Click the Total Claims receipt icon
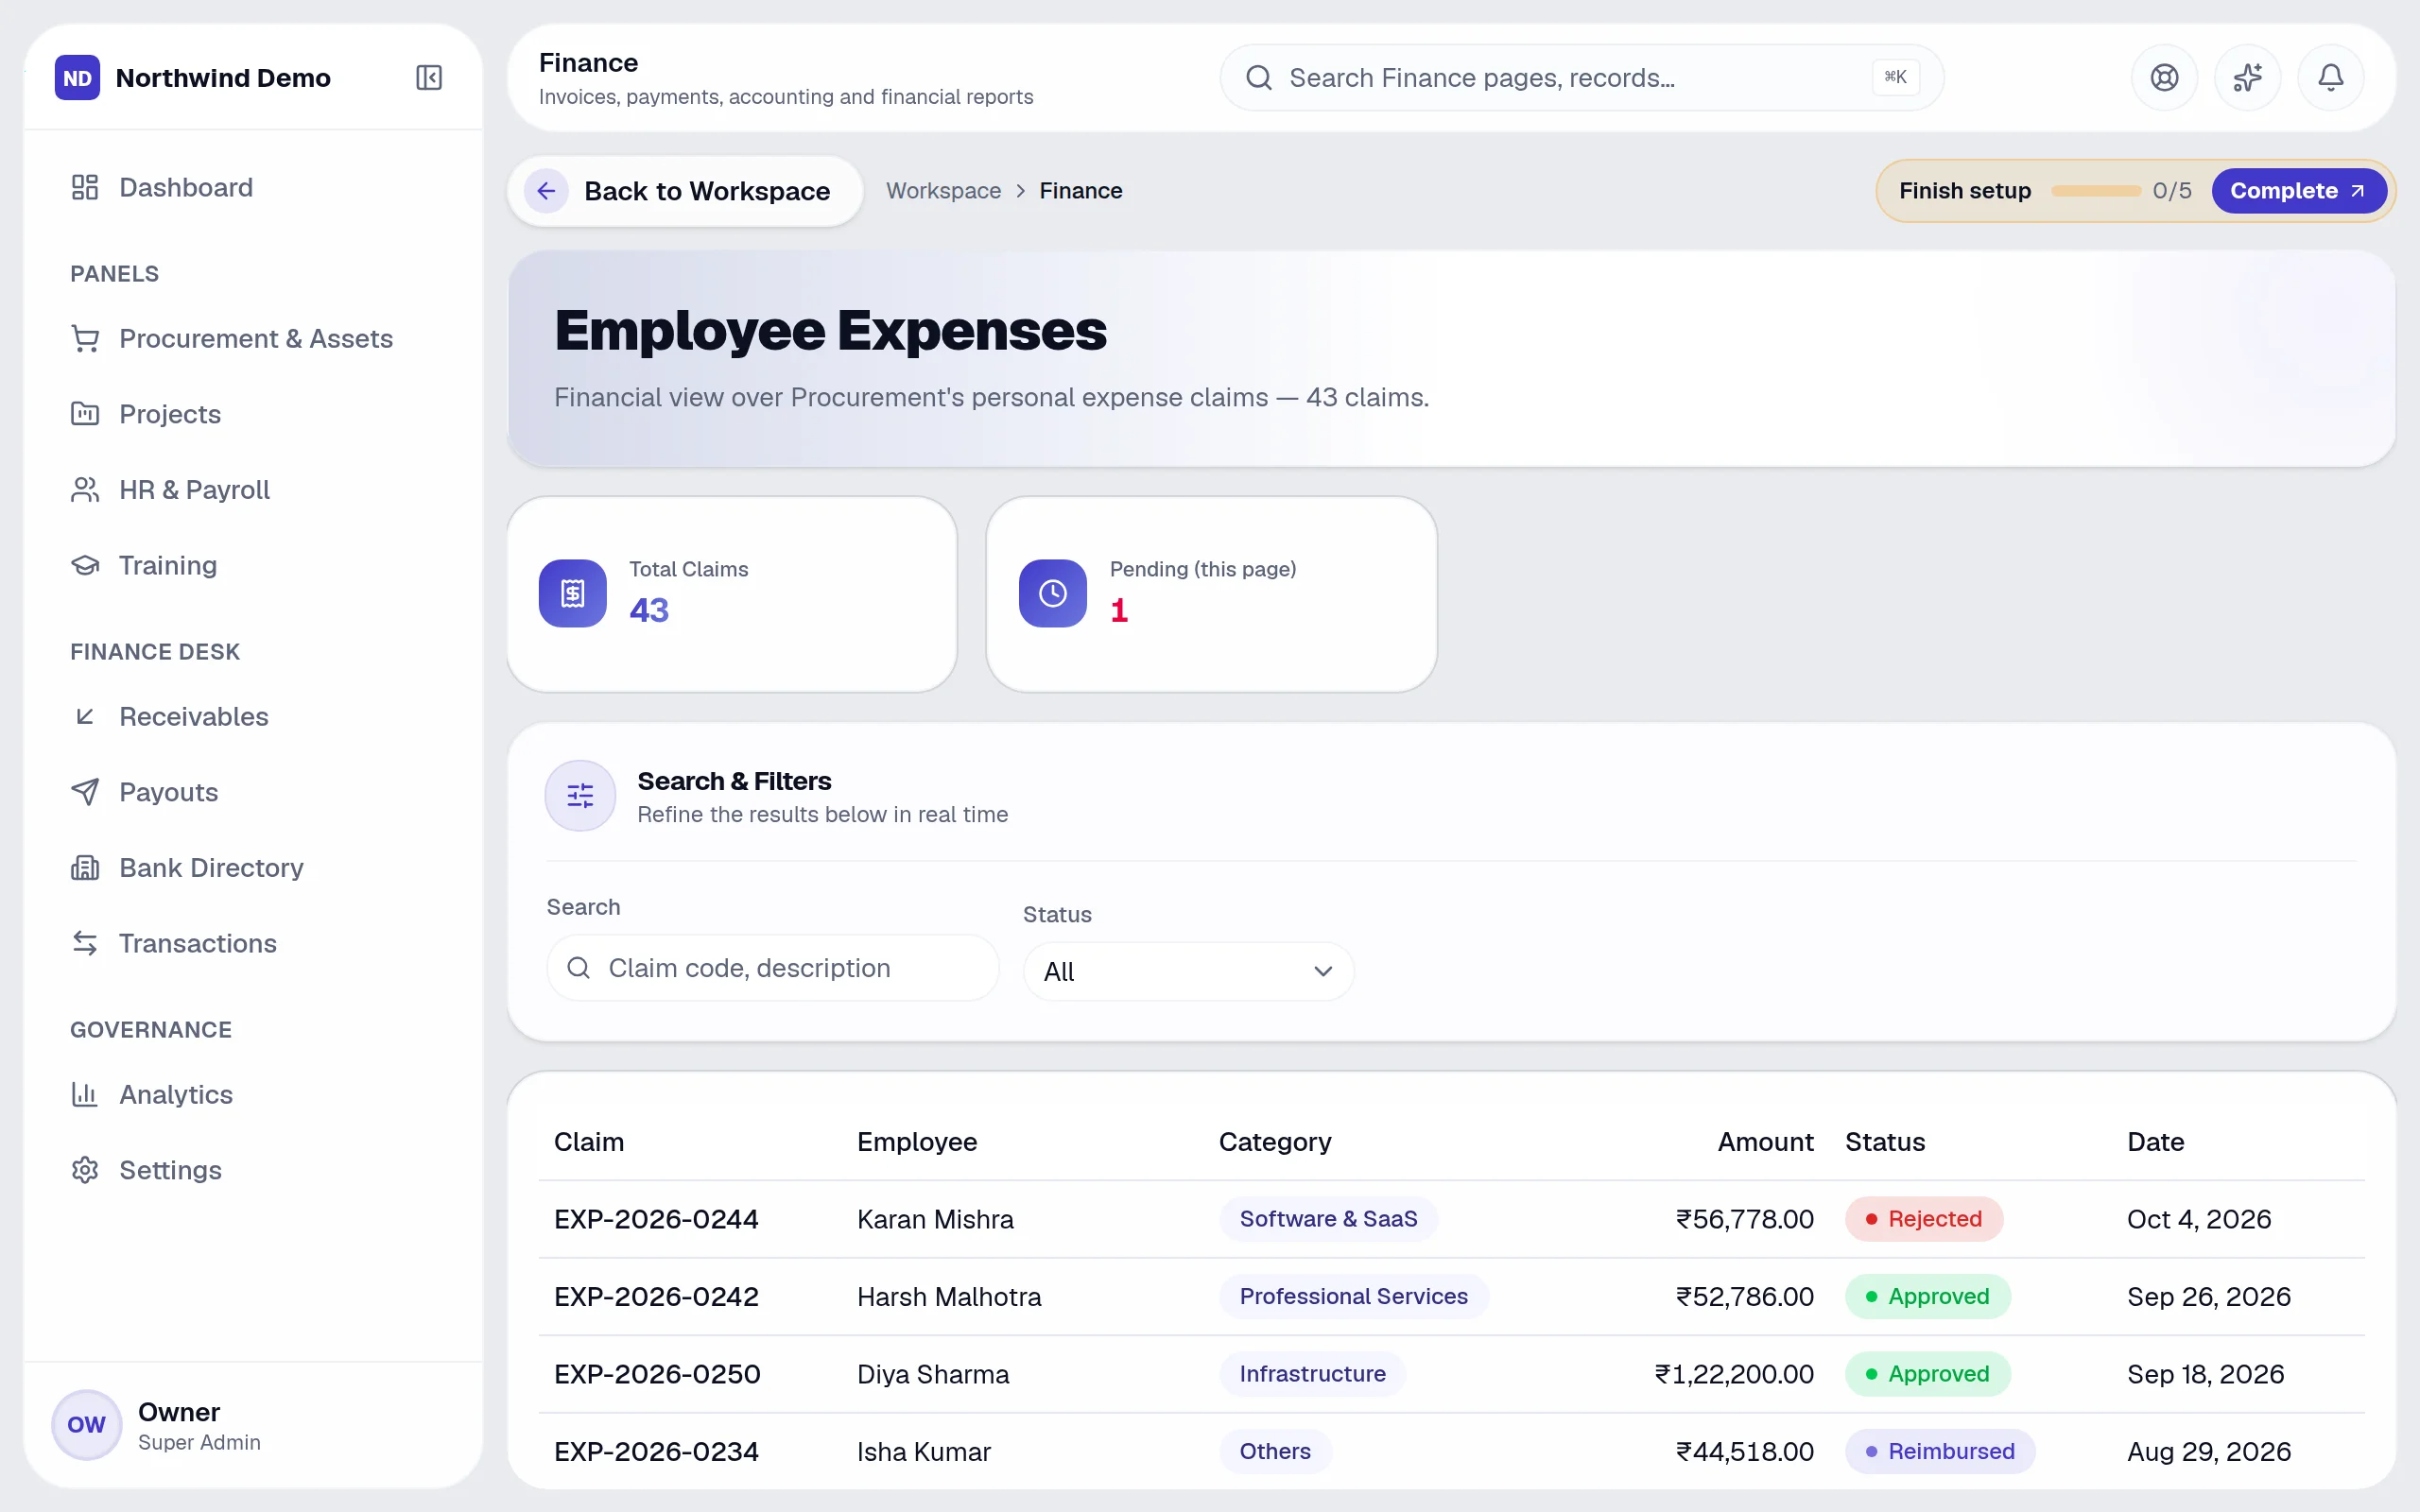 pyautogui.click(x=572, y=593)
